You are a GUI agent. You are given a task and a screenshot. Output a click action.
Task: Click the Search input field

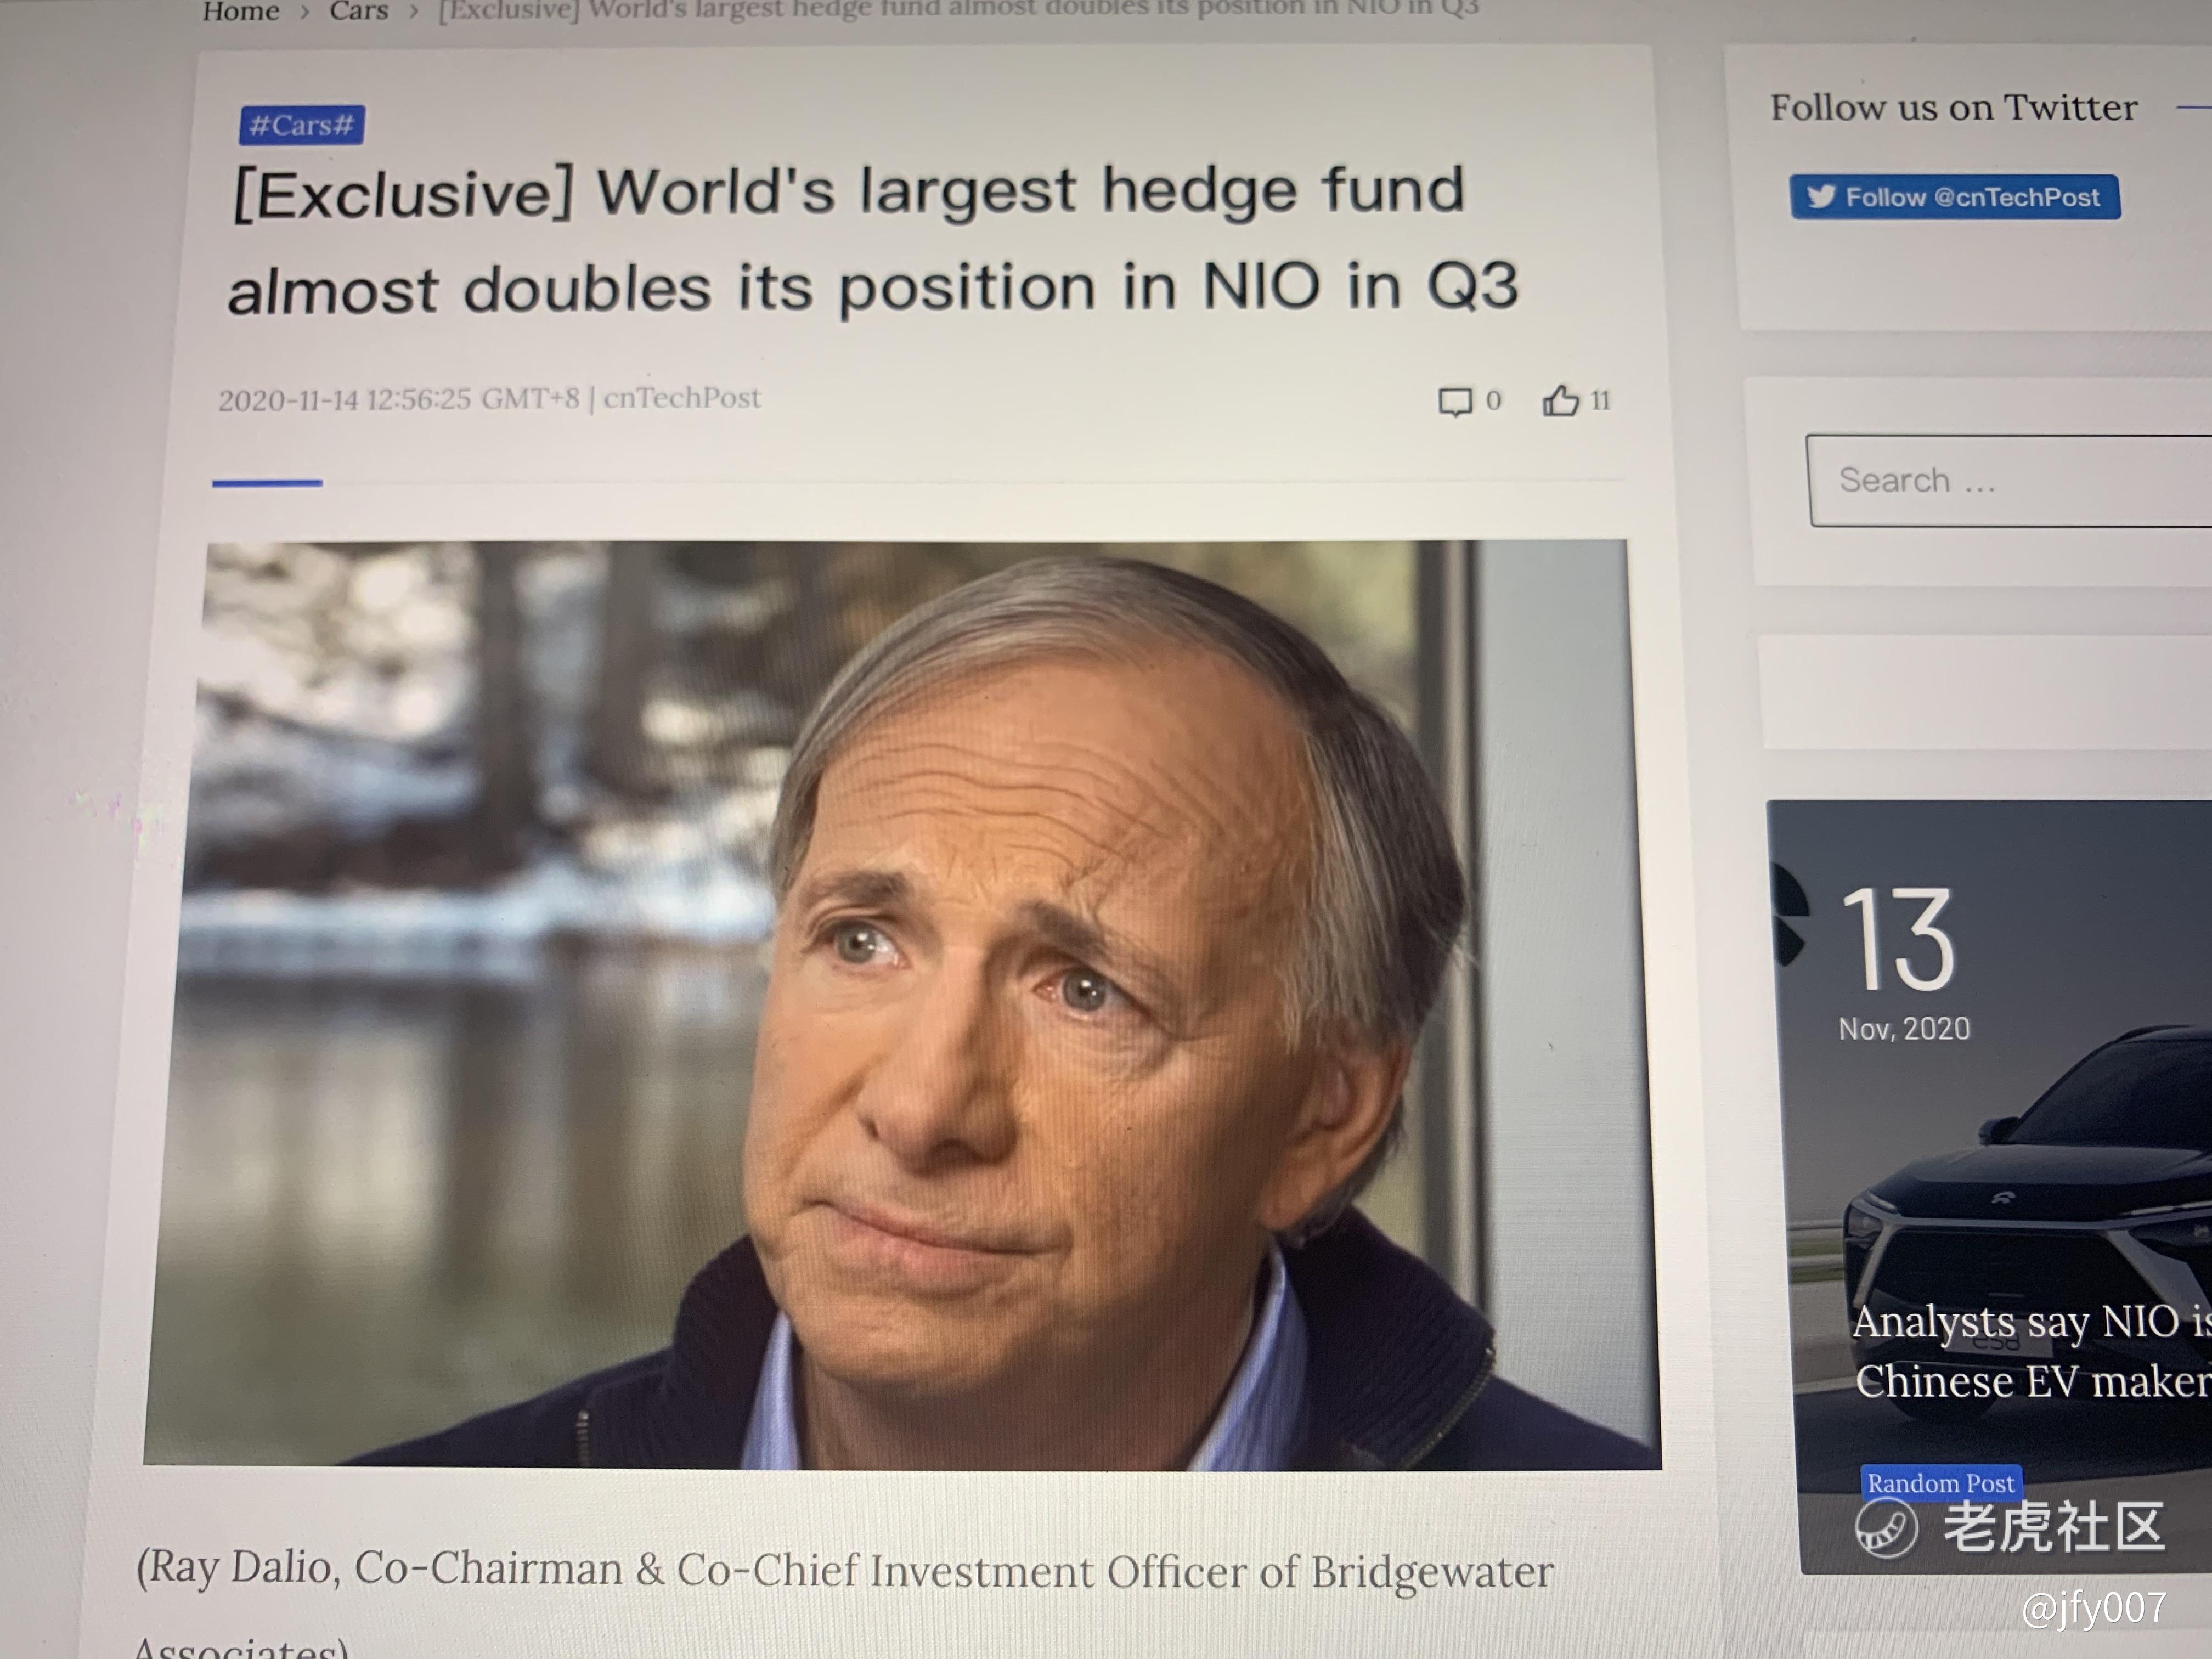coord(2009,481)
